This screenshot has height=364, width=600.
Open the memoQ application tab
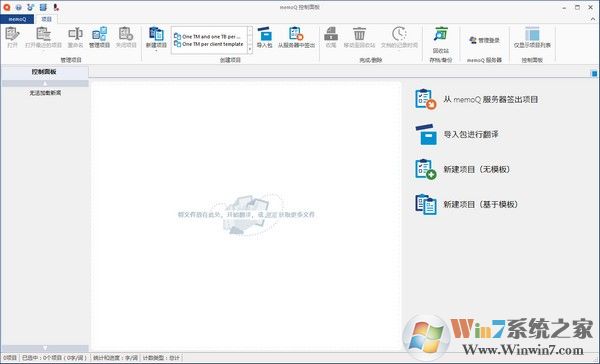pyautogui.click(x=17, y=19)
